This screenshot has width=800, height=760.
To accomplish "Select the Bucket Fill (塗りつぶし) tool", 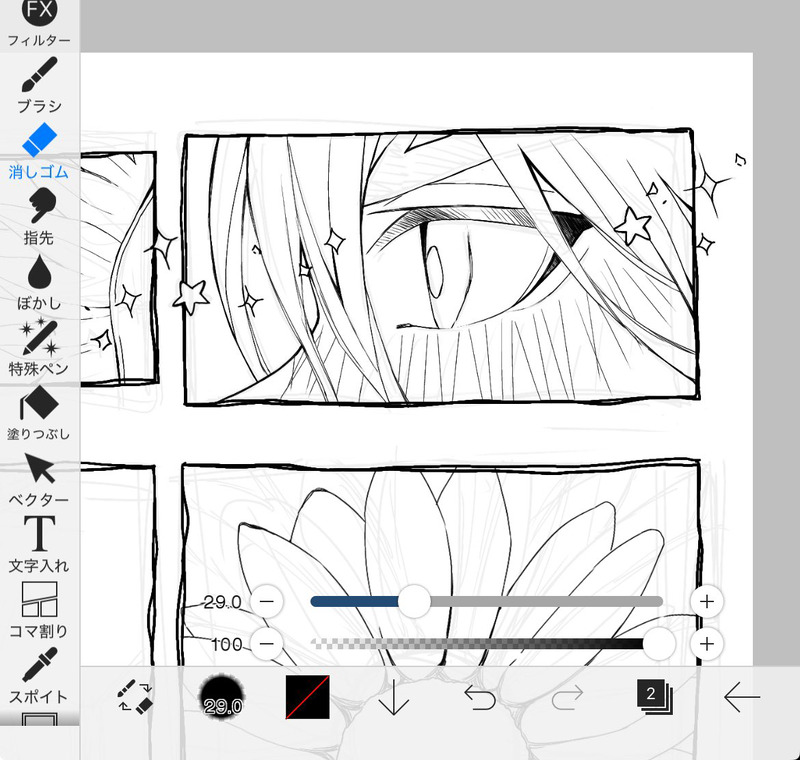I will (39, 413).
